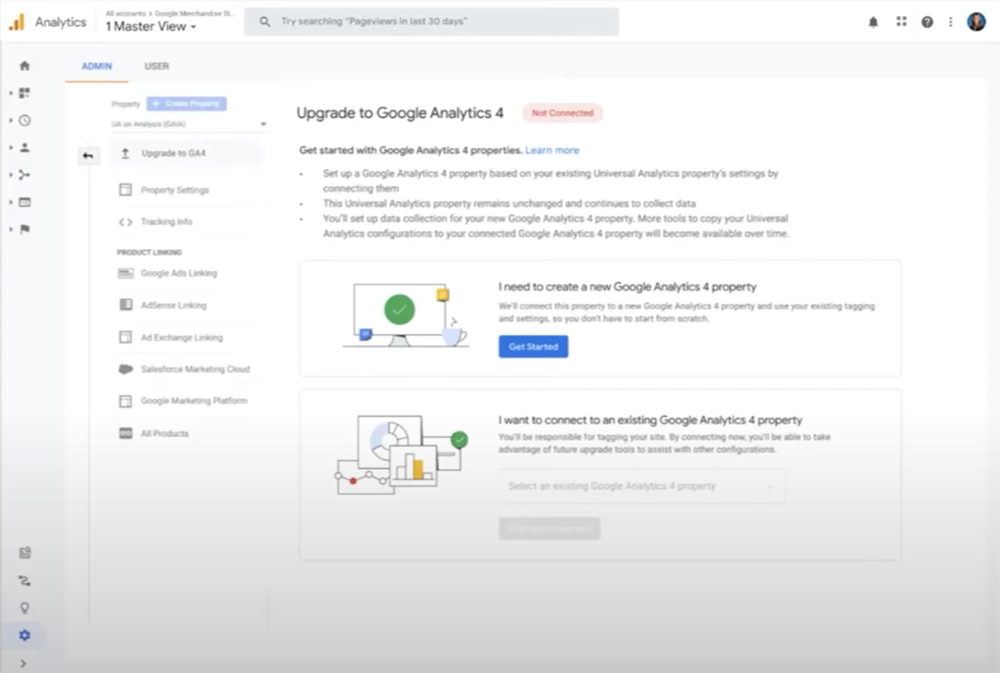Click the All accounts breadcrumb text
Screen dimensions: 1000x673
126,13
